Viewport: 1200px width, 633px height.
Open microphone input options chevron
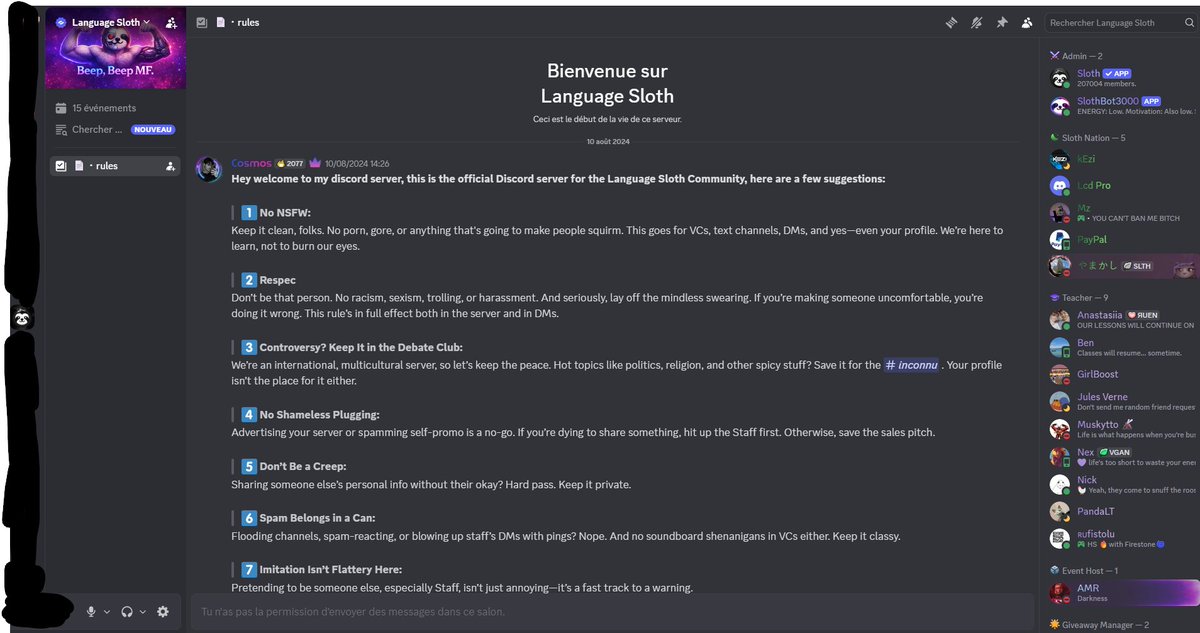click(107, 611)
